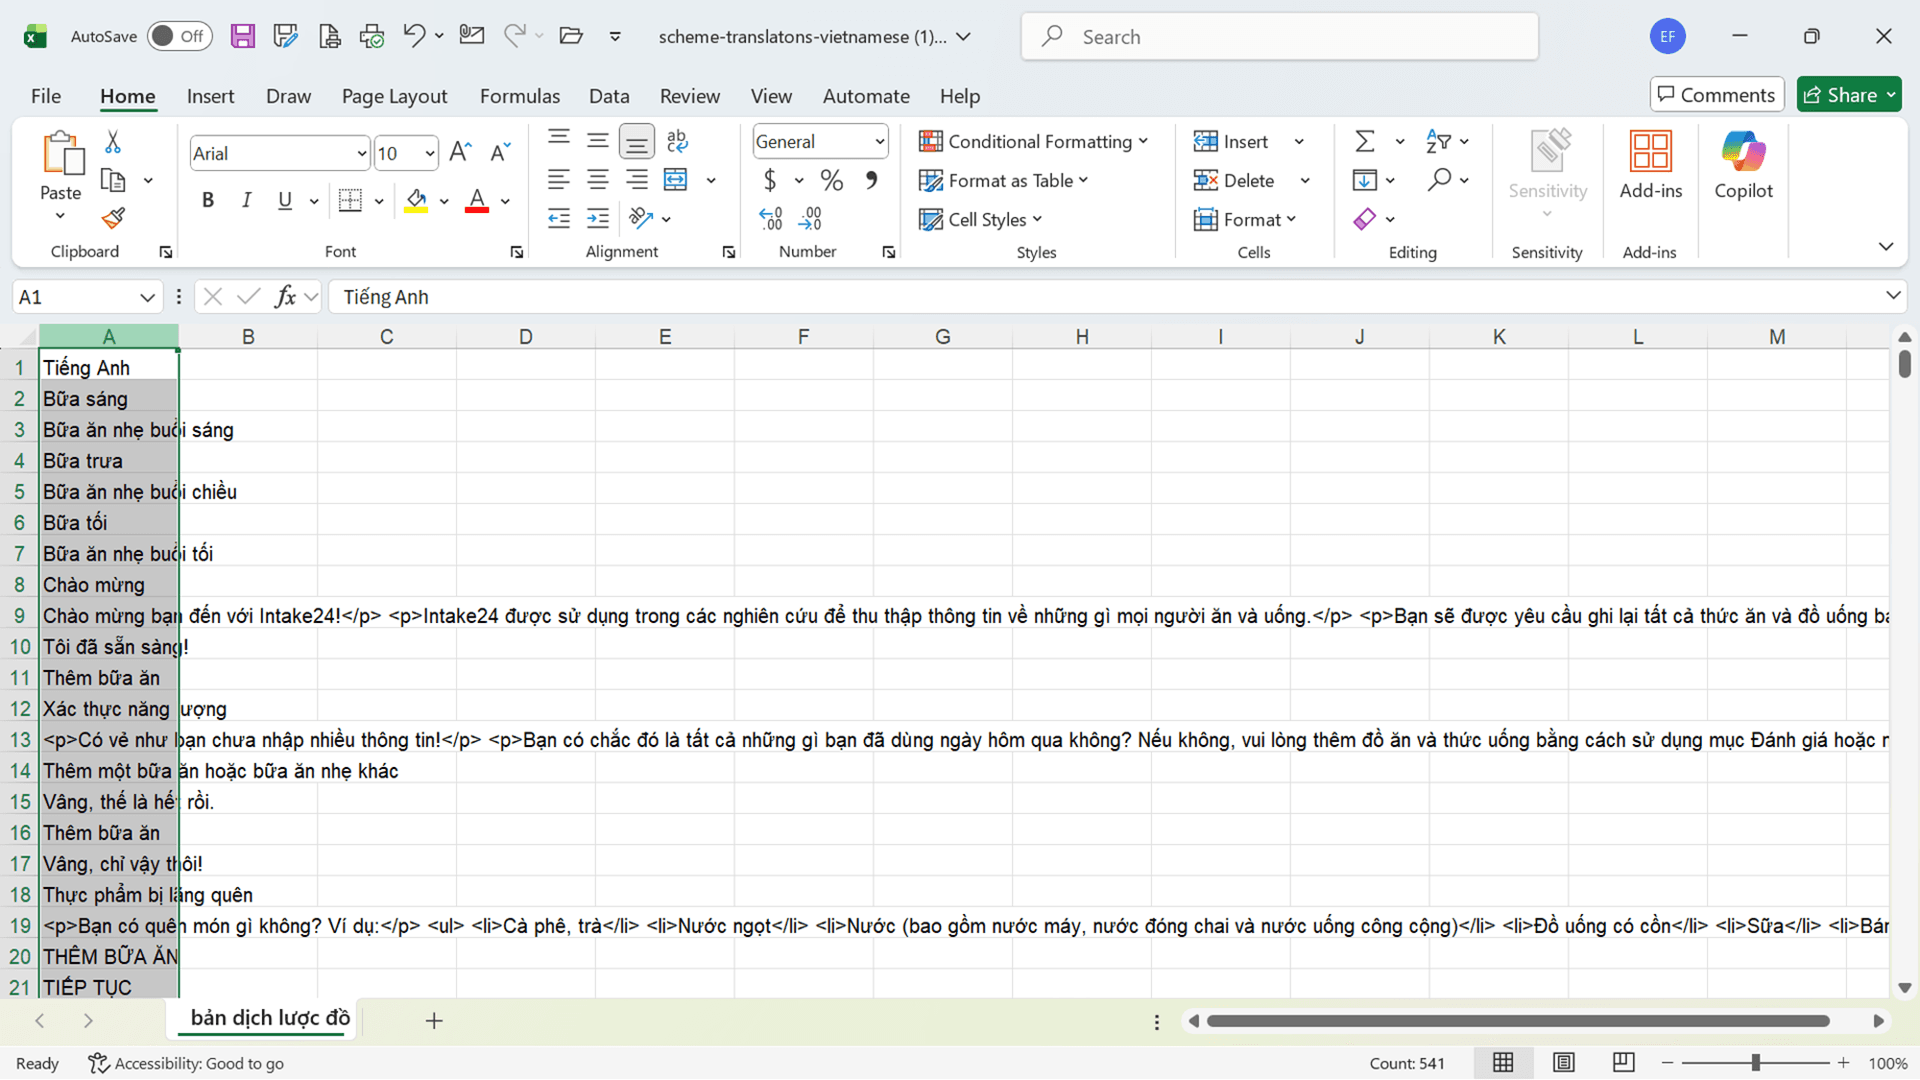Toggle Italic formatting
The width and height of the screenshot is (1920, 1080).
pos(246,200)
